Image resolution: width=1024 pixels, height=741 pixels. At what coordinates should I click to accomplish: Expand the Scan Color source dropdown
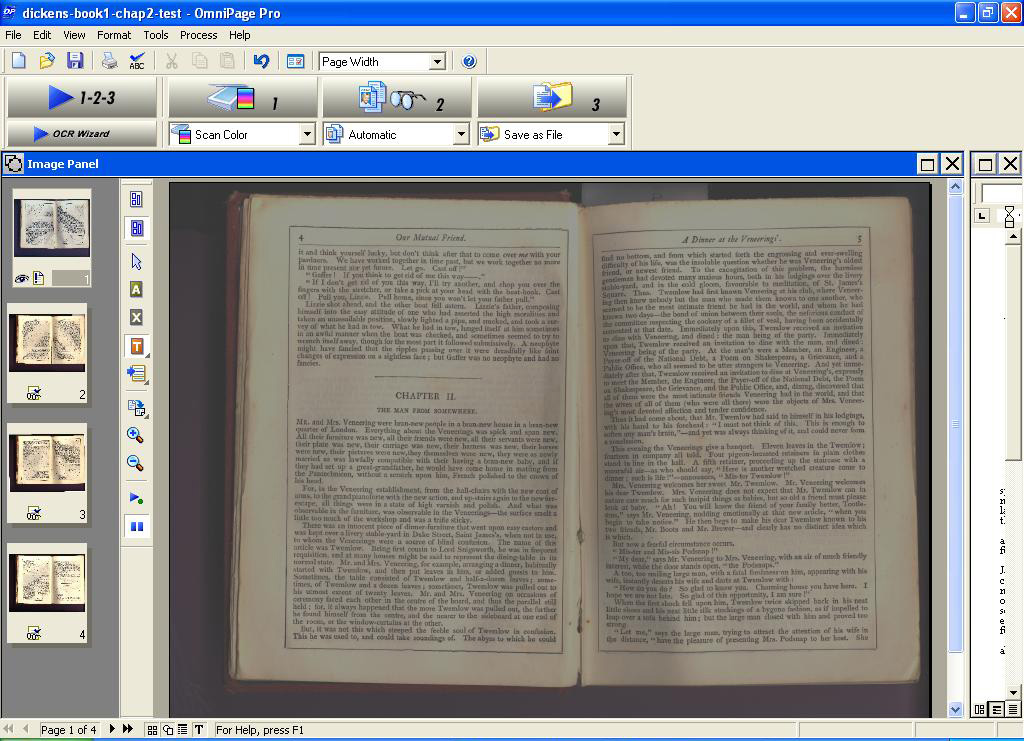point(307,134)
